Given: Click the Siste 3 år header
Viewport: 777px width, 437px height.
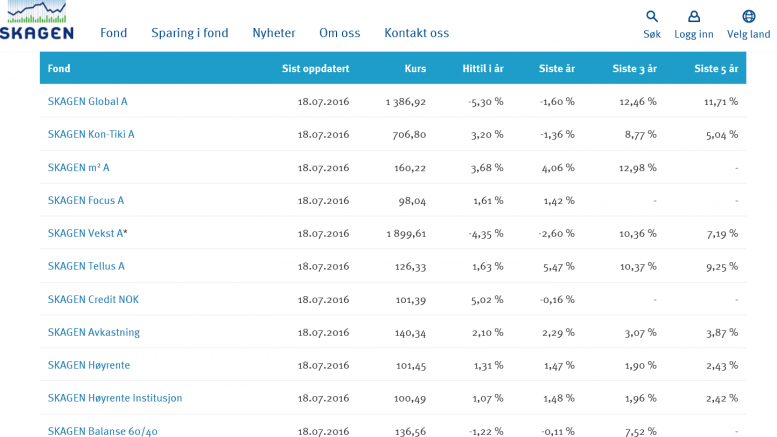Looking at the screenshot, I should click(x=635, y=68).
